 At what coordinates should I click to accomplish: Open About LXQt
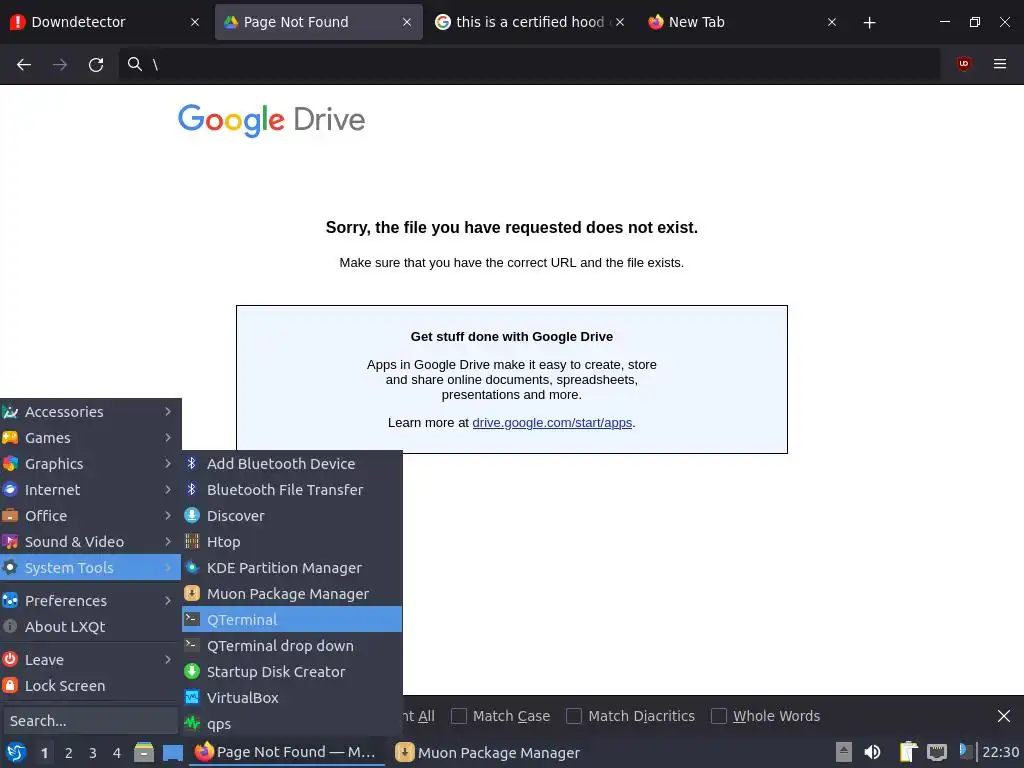click(x=90, y=627)
